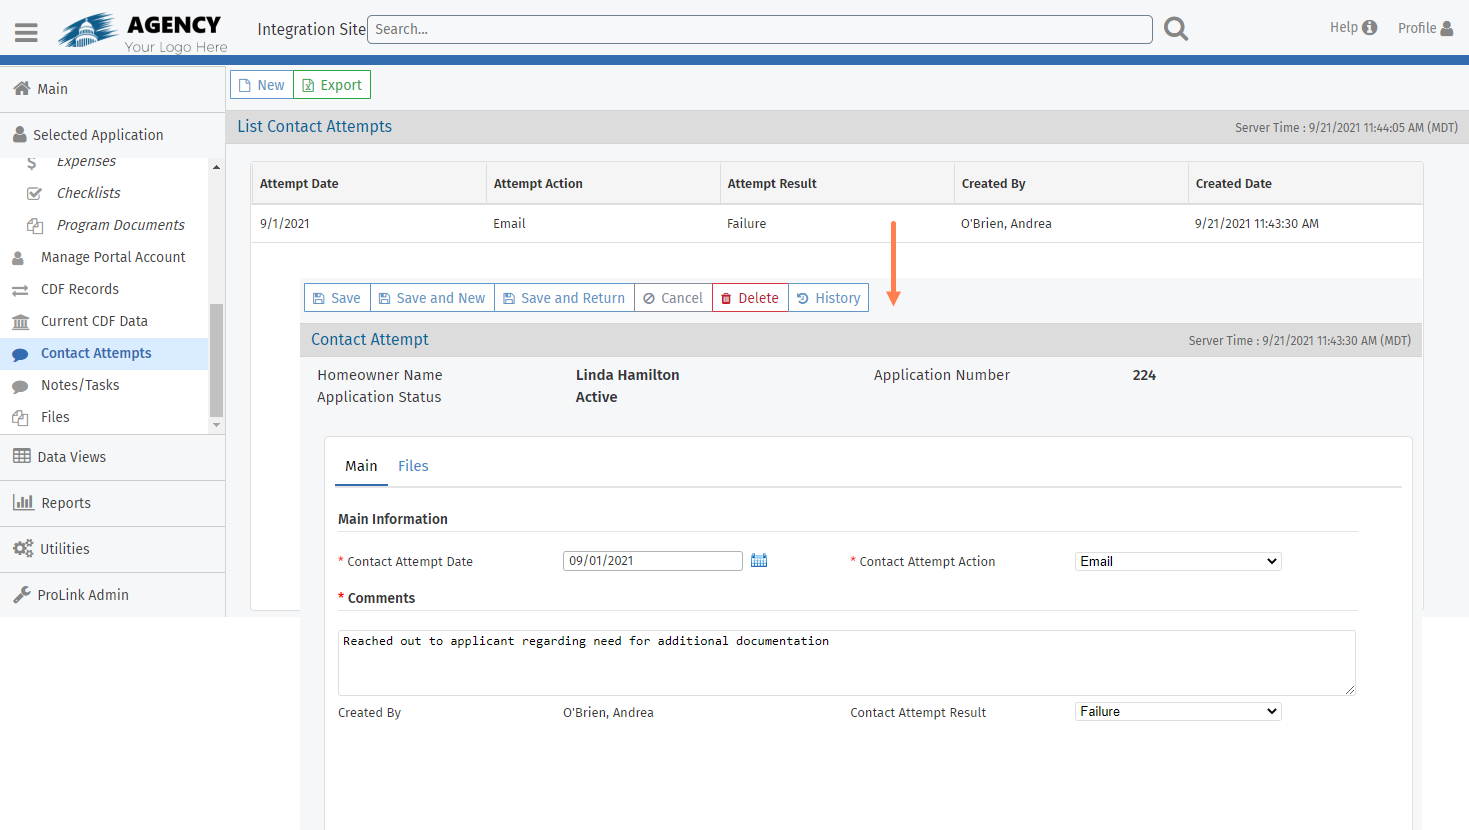Expand the Contact Attempt Action dropdown
Image resolution: width=1469 pixels, height=830 pixels.
[x=1177, y=562]
